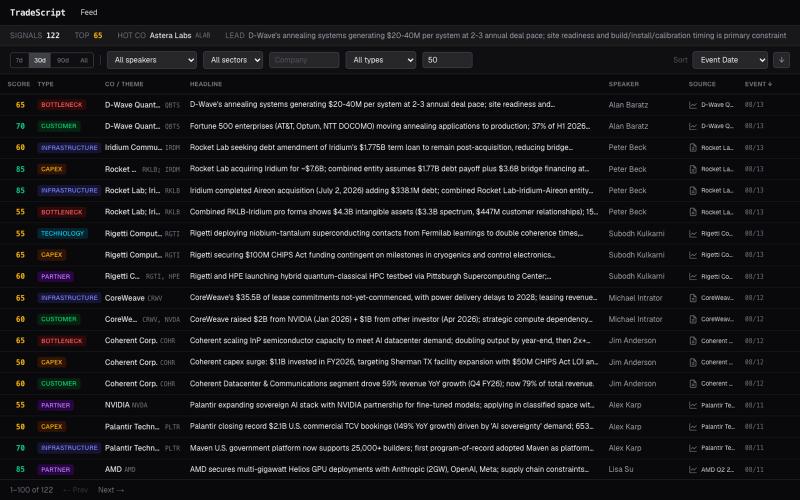Open the LEAD D-Wave annealing headline

click(x=517, y=36)
